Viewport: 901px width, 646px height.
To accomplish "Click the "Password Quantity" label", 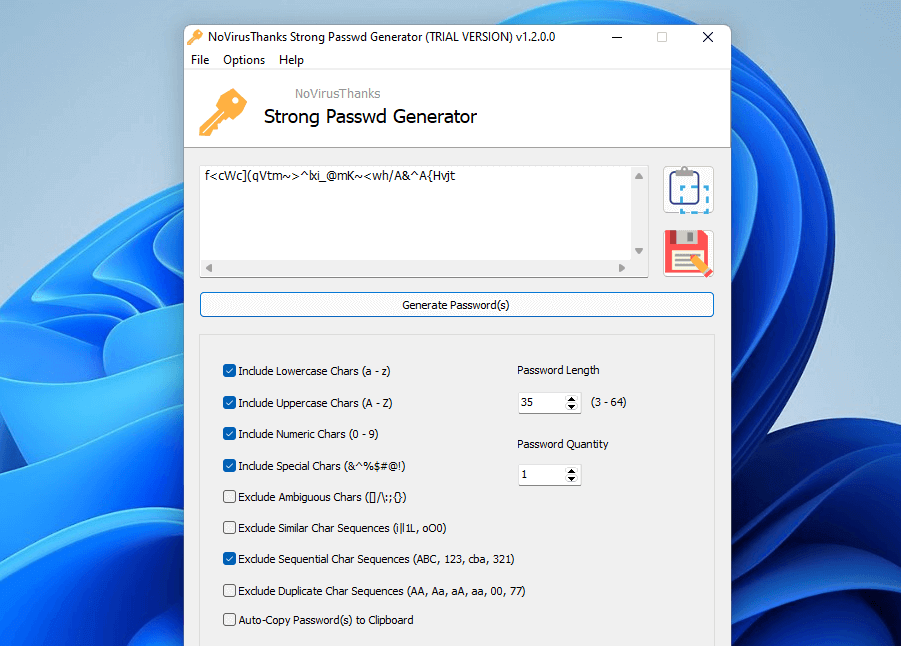I will (563, 444).
